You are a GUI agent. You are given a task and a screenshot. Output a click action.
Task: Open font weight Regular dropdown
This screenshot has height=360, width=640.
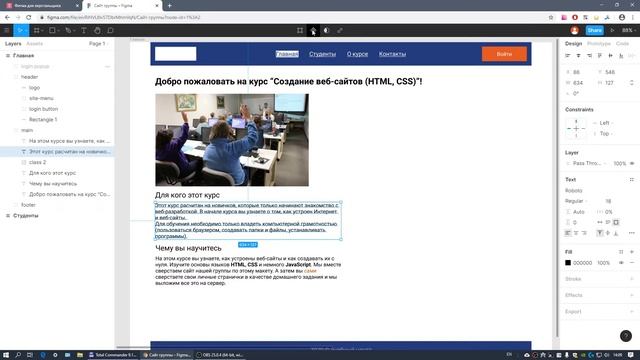(576, 201)
